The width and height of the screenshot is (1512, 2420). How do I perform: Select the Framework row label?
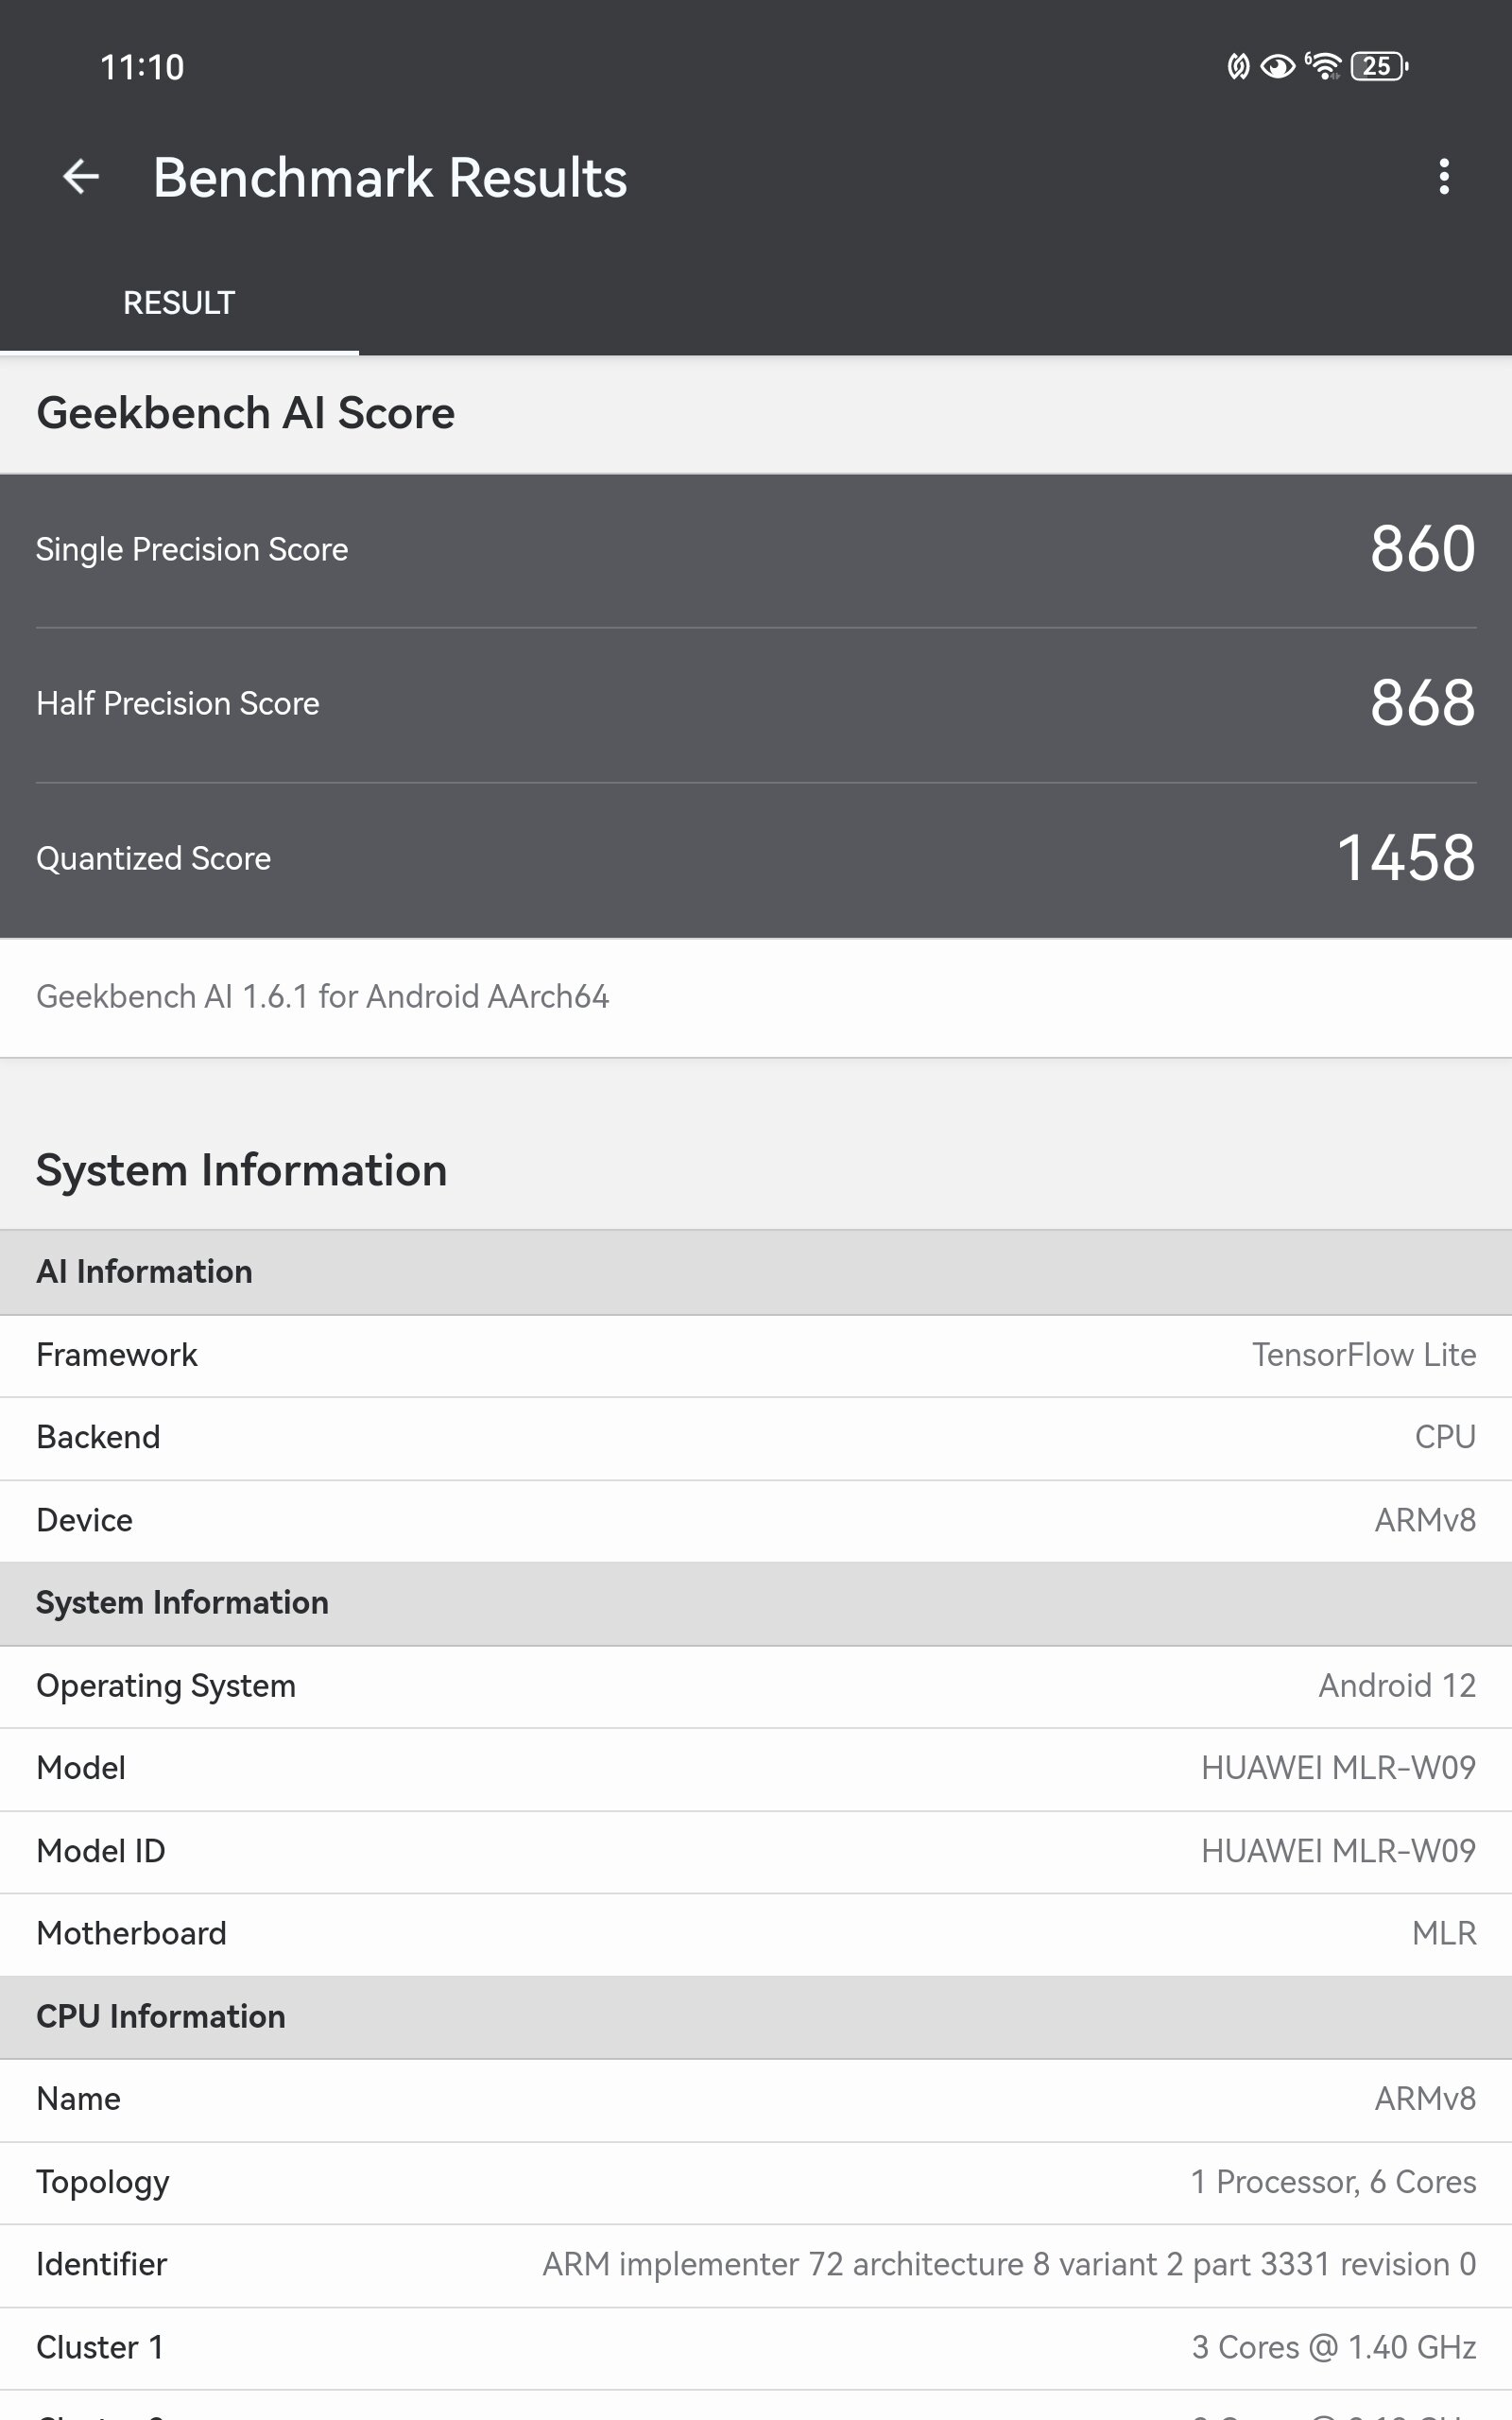pos(117,1355)
